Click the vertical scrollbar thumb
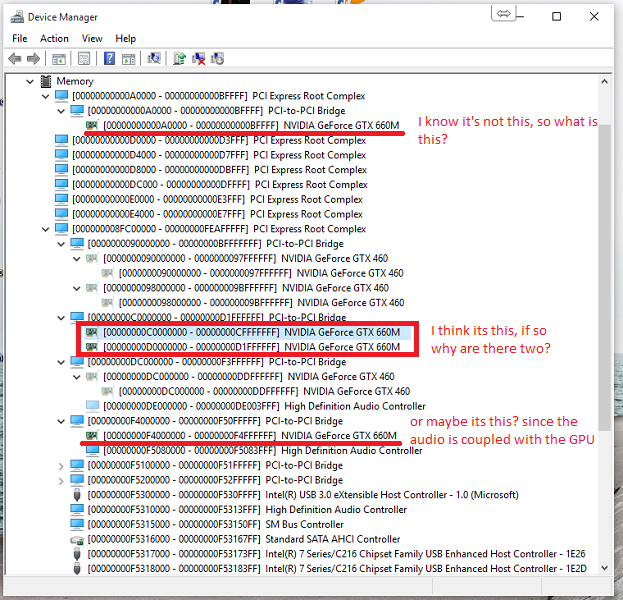This screenshot has width=623, height=600. pos(604,278)
